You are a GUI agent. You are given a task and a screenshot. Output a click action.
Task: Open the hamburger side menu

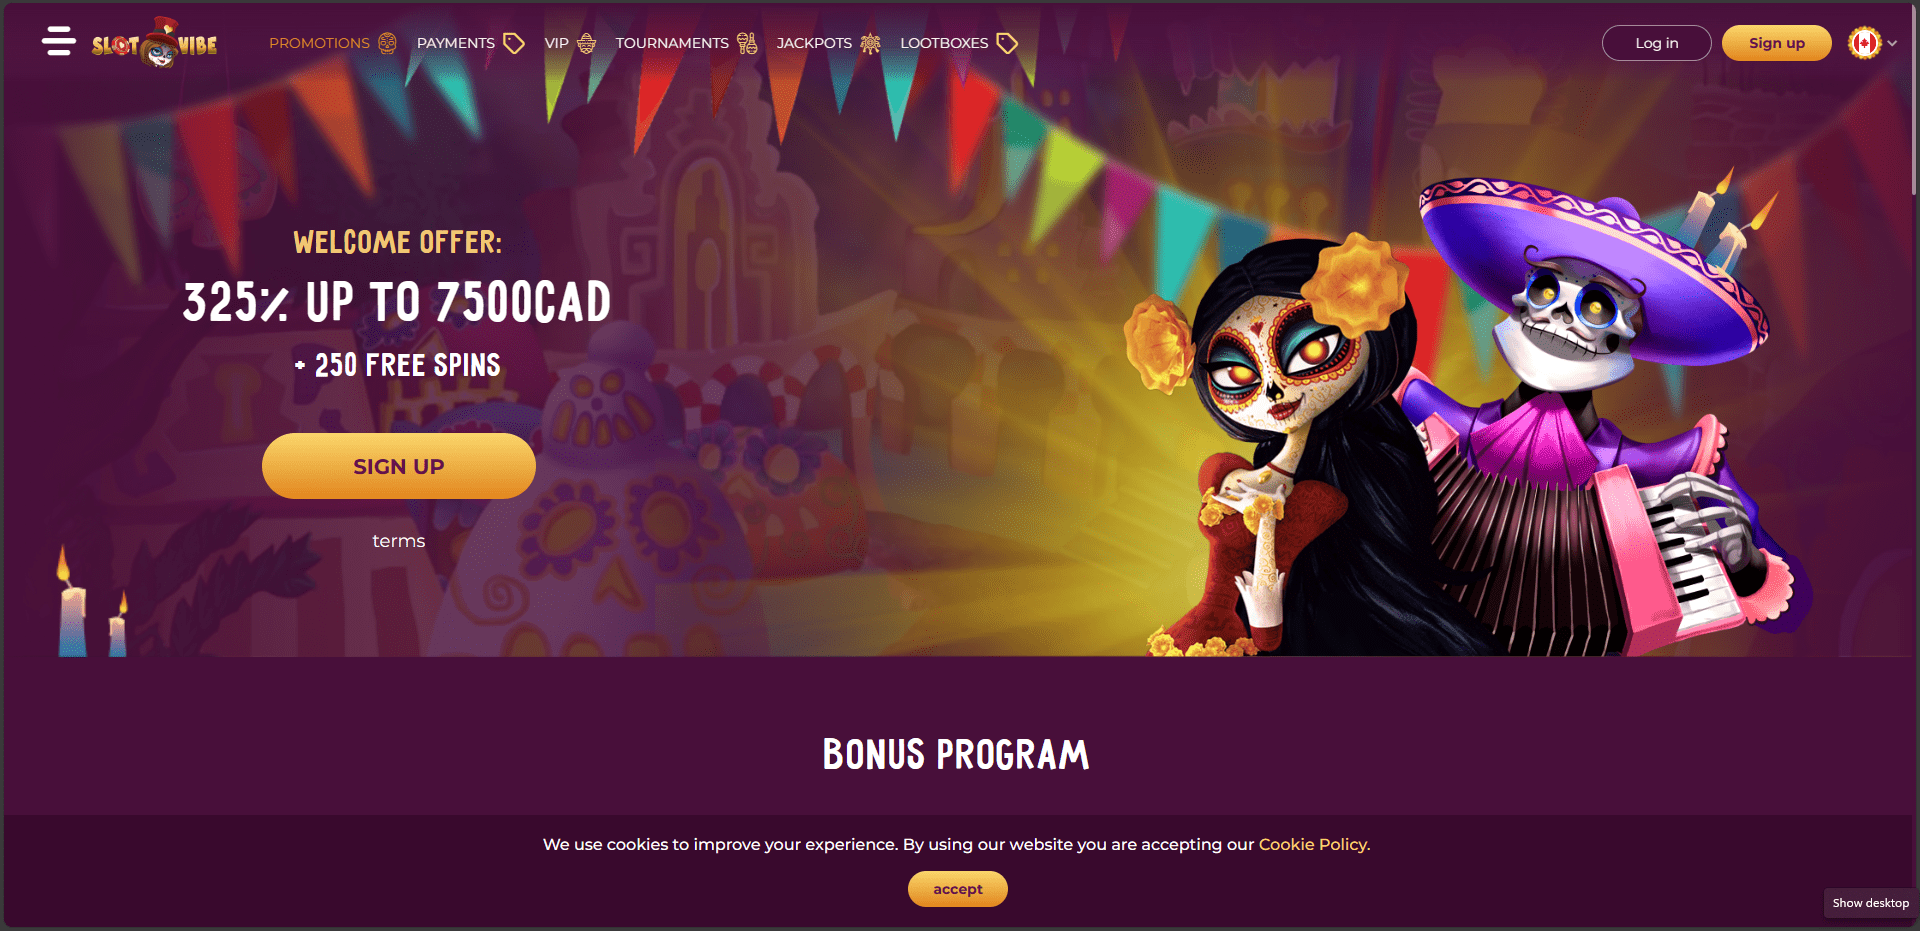click(x=59, y=41)
